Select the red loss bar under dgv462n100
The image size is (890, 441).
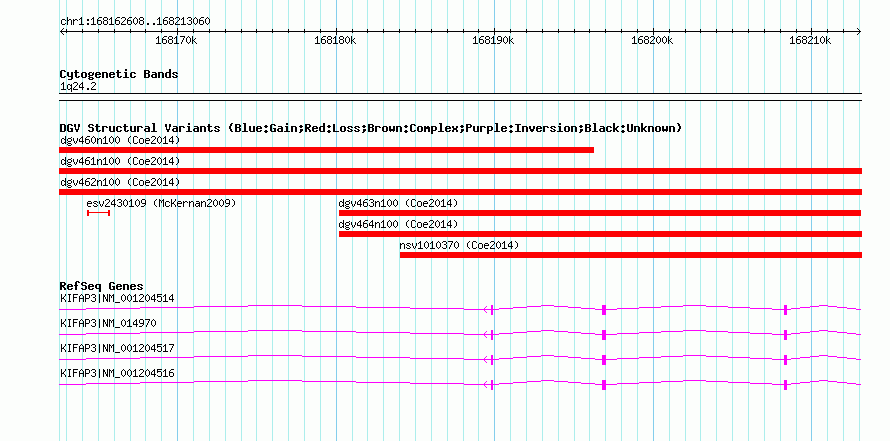pyautogui.click(x=460, y=192)
